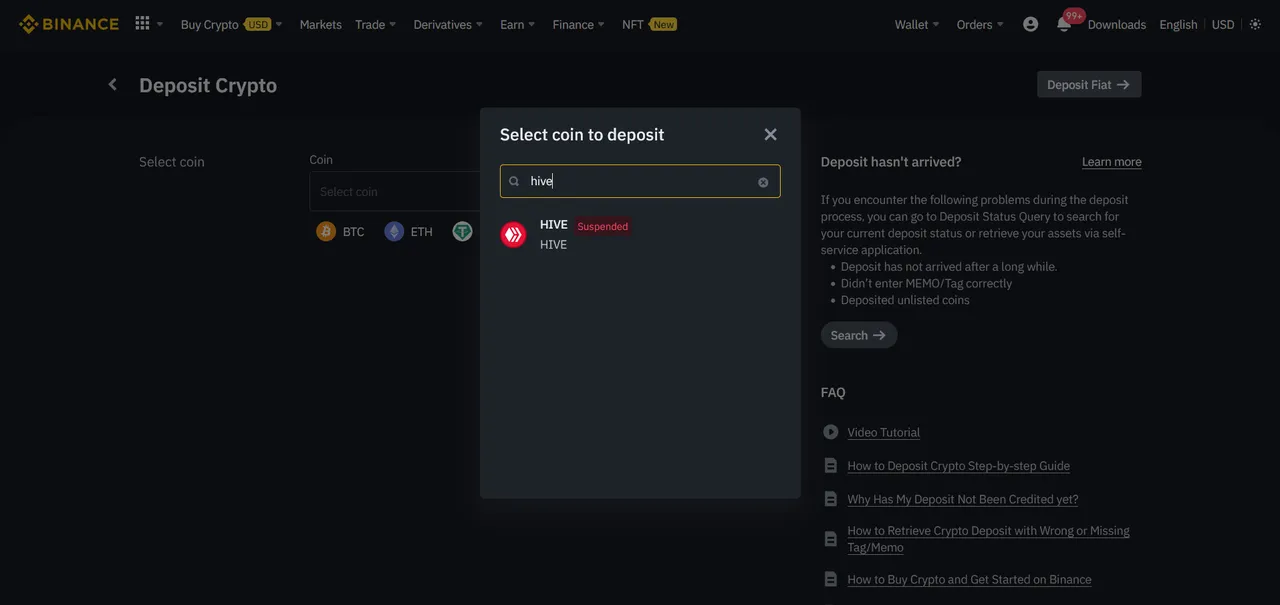Viewport: 1280px width, 605px height.
Task: Choose the ETH quick coin icon
Action: pos(394,232)
